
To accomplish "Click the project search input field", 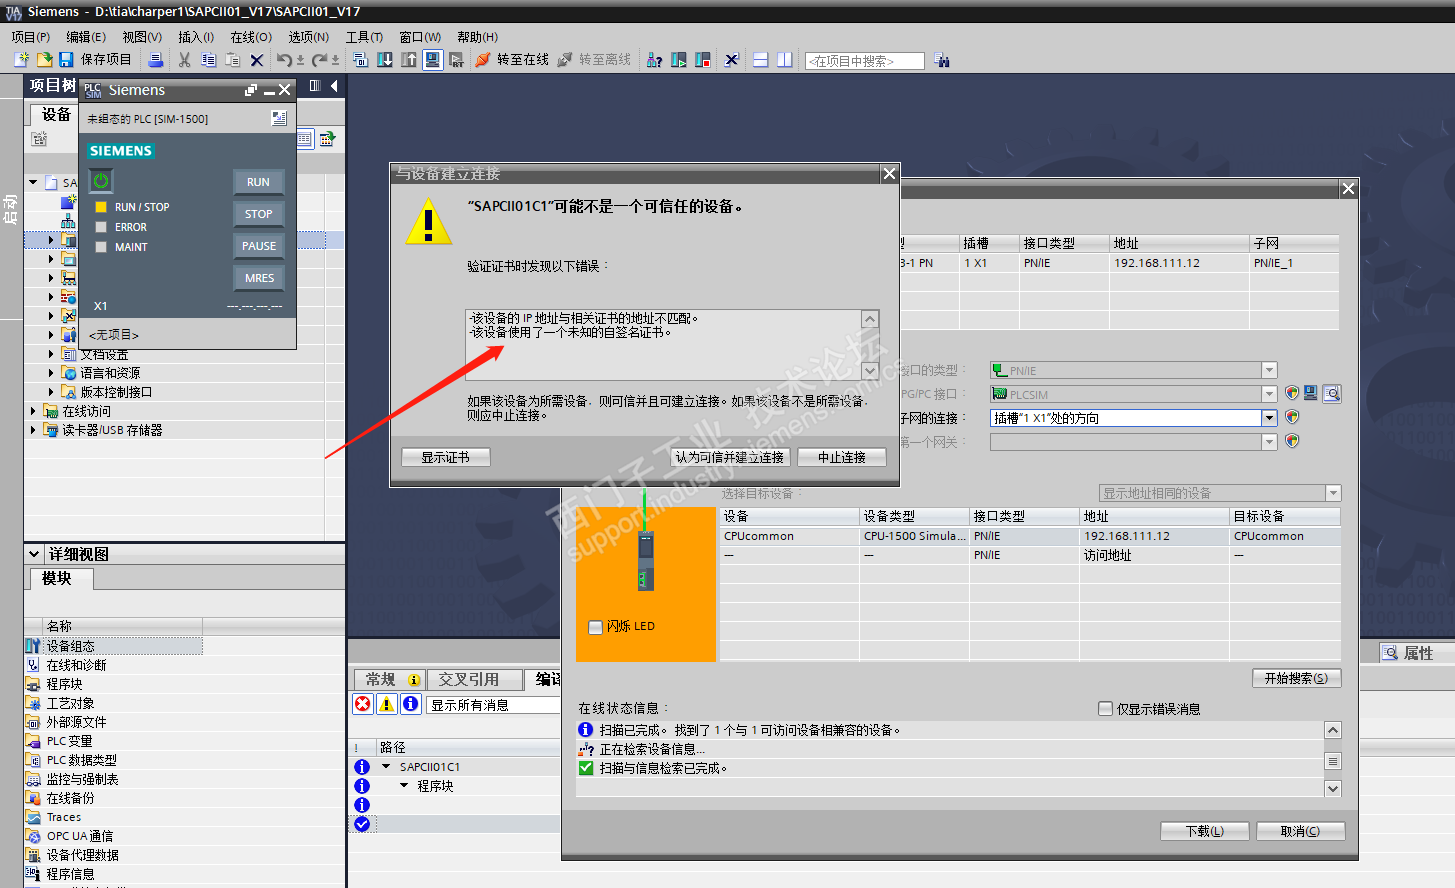I will pos(865,61).
